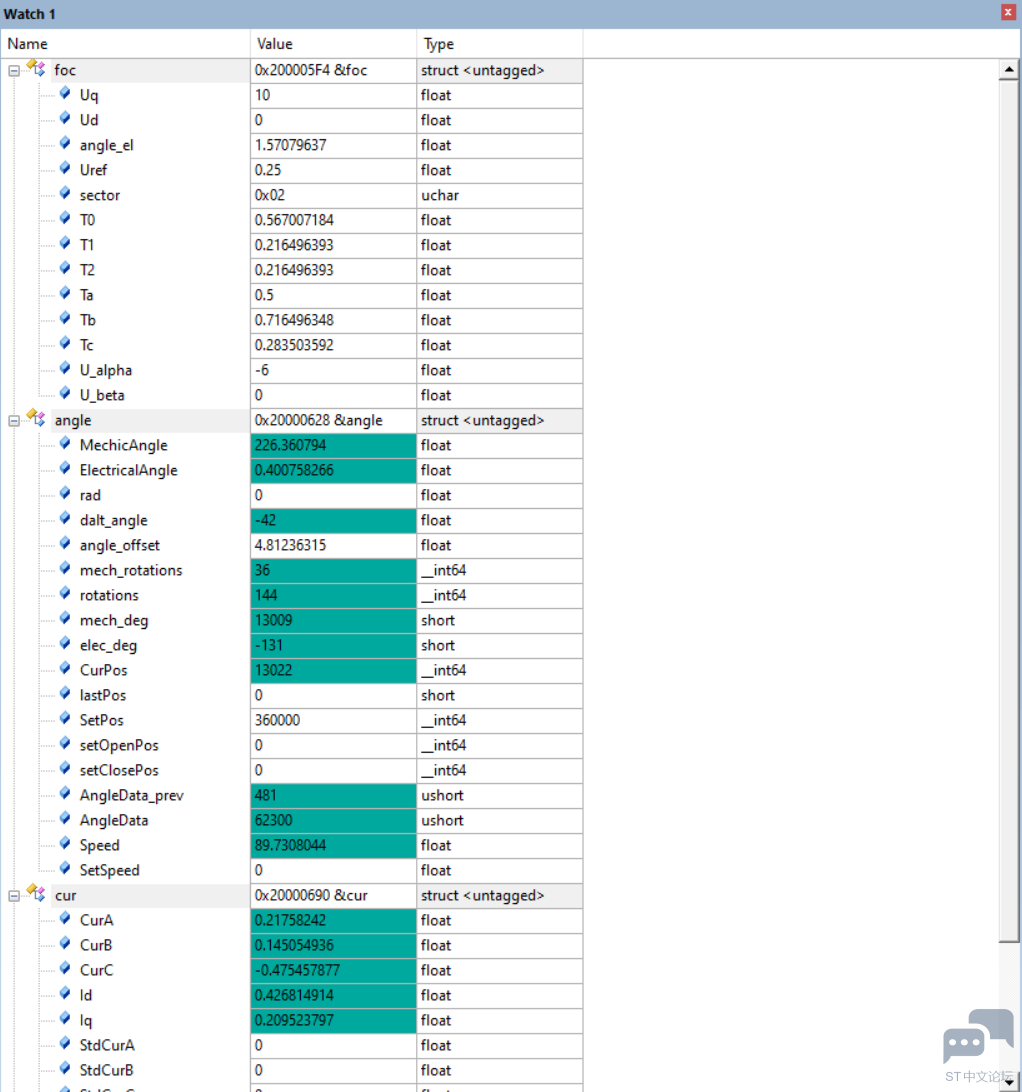Screen dimensions: 1022x1092
Task: Select the lastPos row name
Action: click(103, 696)
